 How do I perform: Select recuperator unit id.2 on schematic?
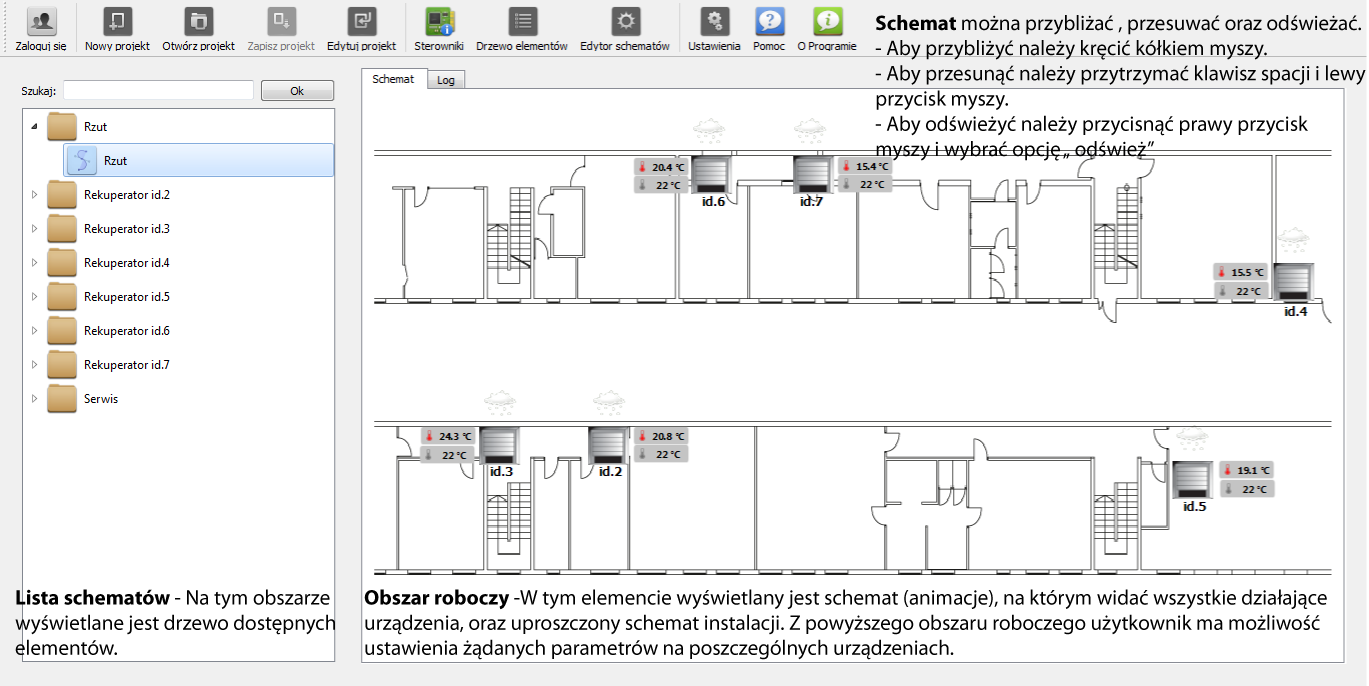(609, 446)
